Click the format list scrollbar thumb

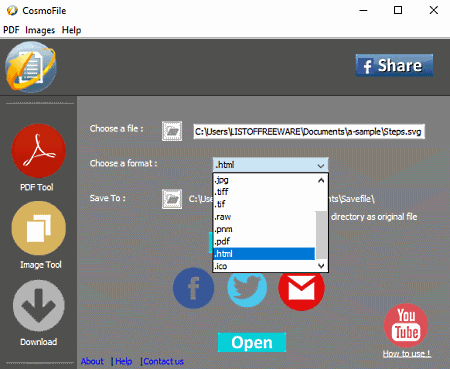[x=321, y=235]
